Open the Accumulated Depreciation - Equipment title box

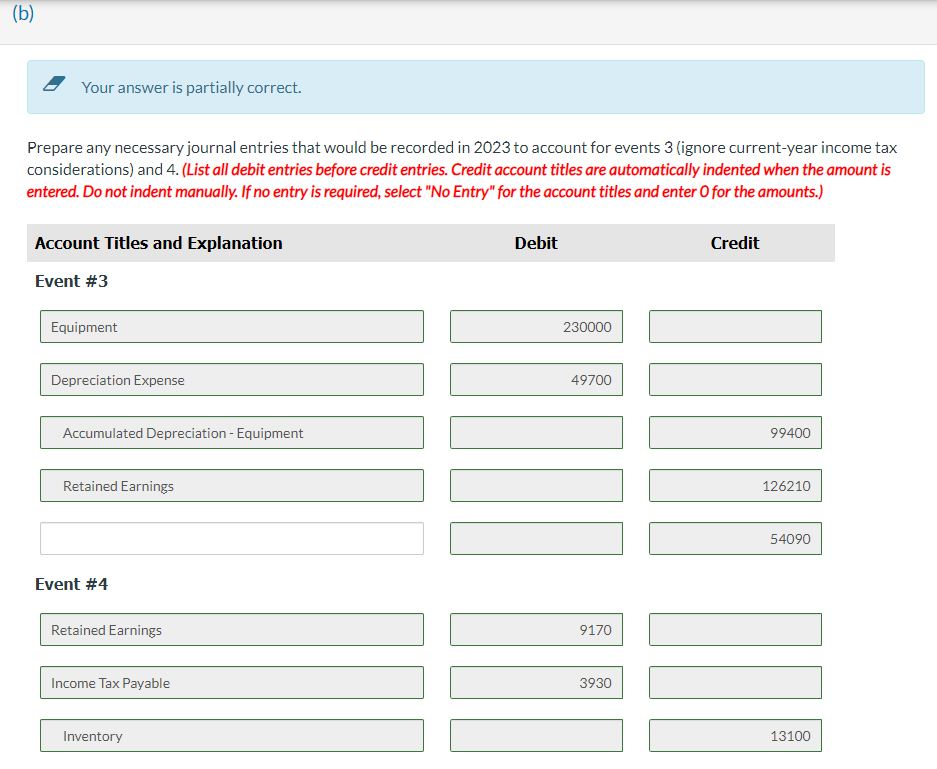[x=231, y=432]
